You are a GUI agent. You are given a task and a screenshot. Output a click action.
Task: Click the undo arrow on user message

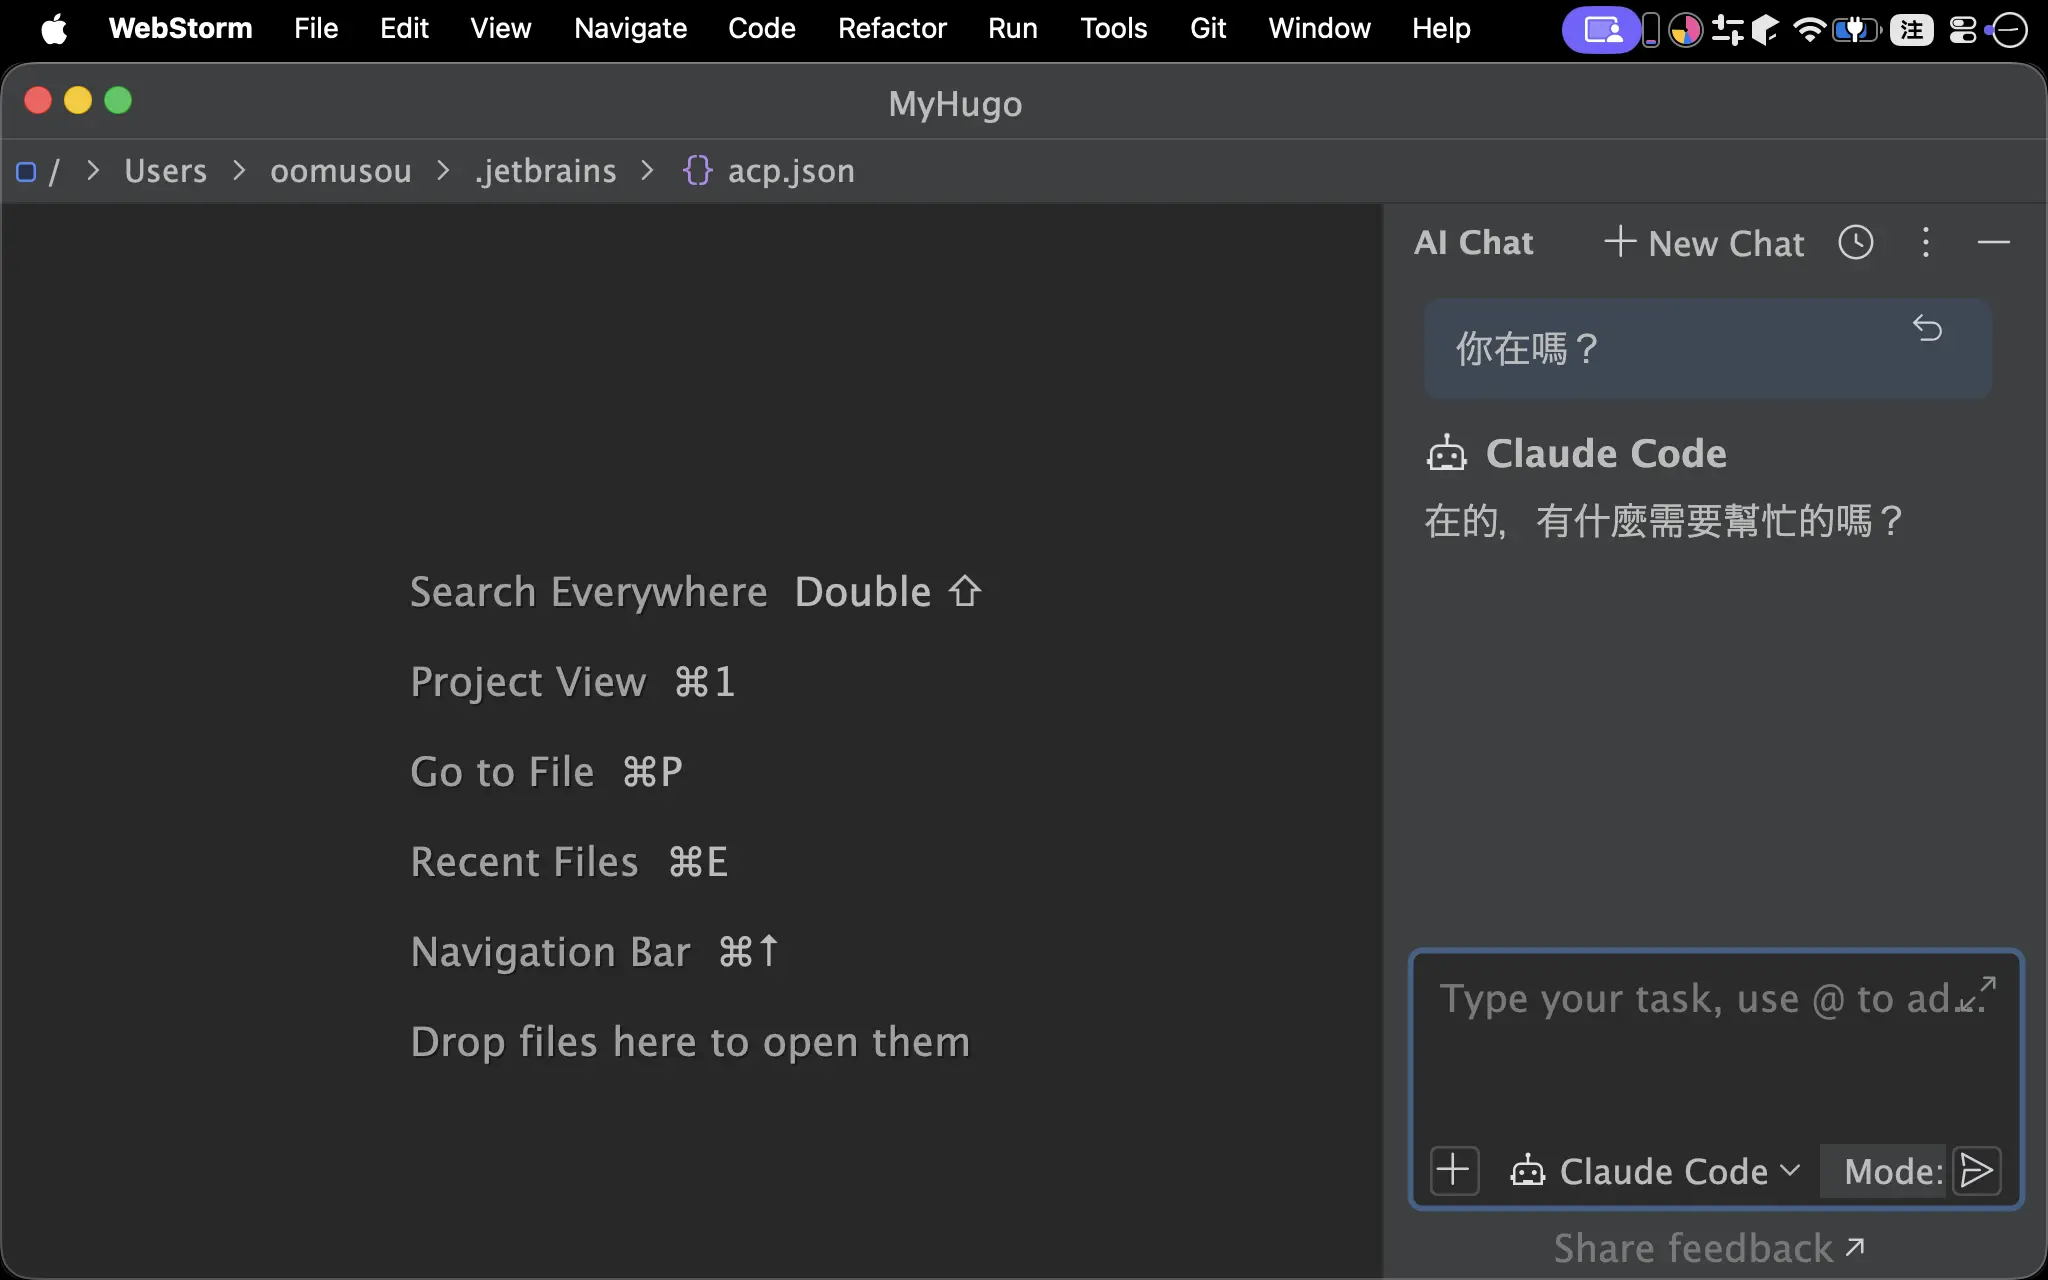(x=1927, y=328)
